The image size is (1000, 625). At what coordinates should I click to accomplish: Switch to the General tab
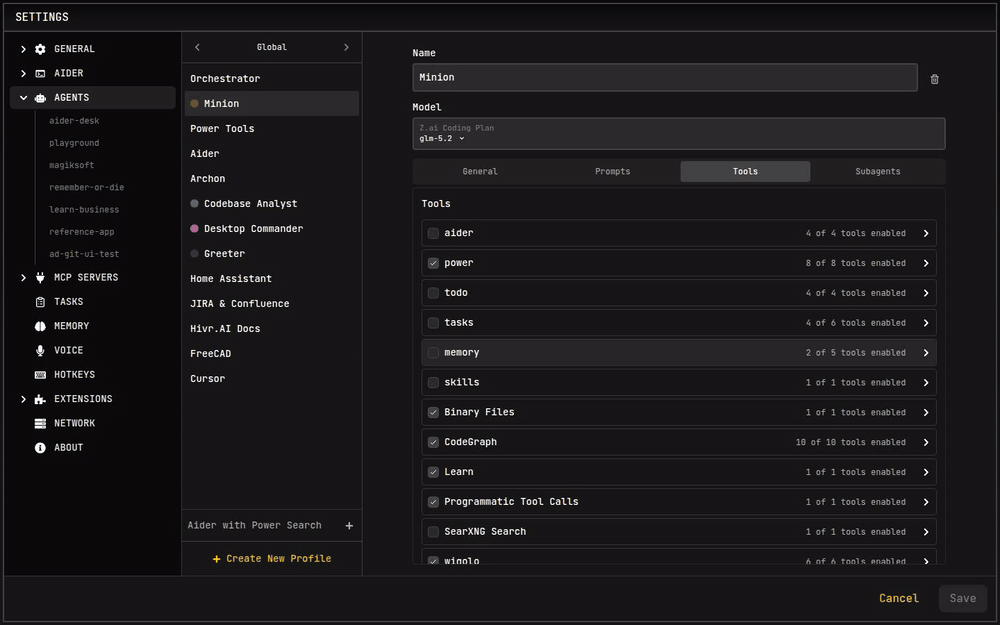[480, 172]
